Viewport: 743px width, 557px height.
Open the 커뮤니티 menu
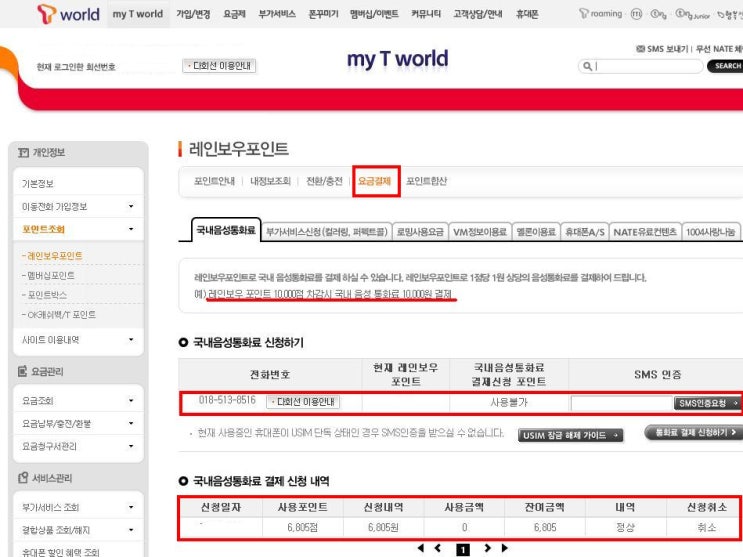point(426,14)
